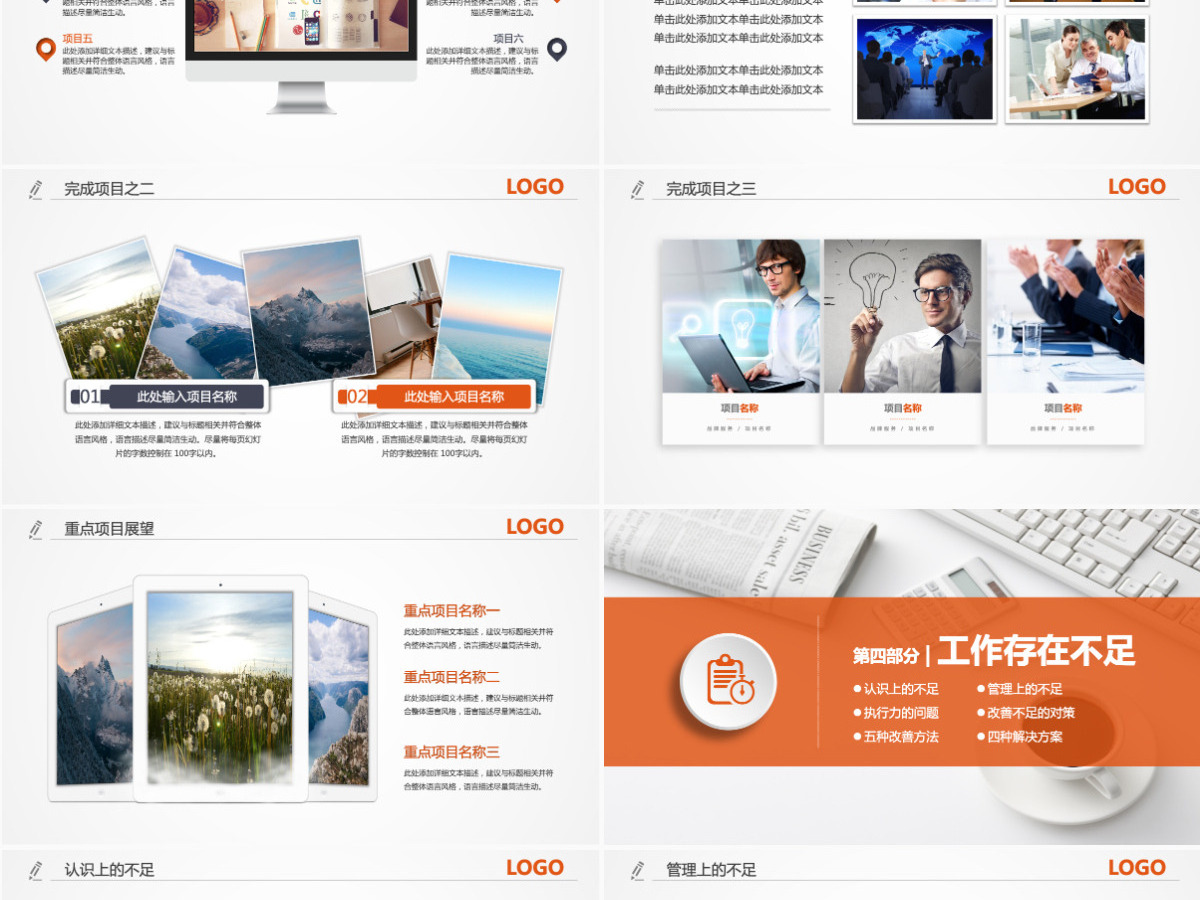Click the pencil icon next to 管理上的不足 title
Screen dimensions: 1200x900
click(x=638, y=870)
